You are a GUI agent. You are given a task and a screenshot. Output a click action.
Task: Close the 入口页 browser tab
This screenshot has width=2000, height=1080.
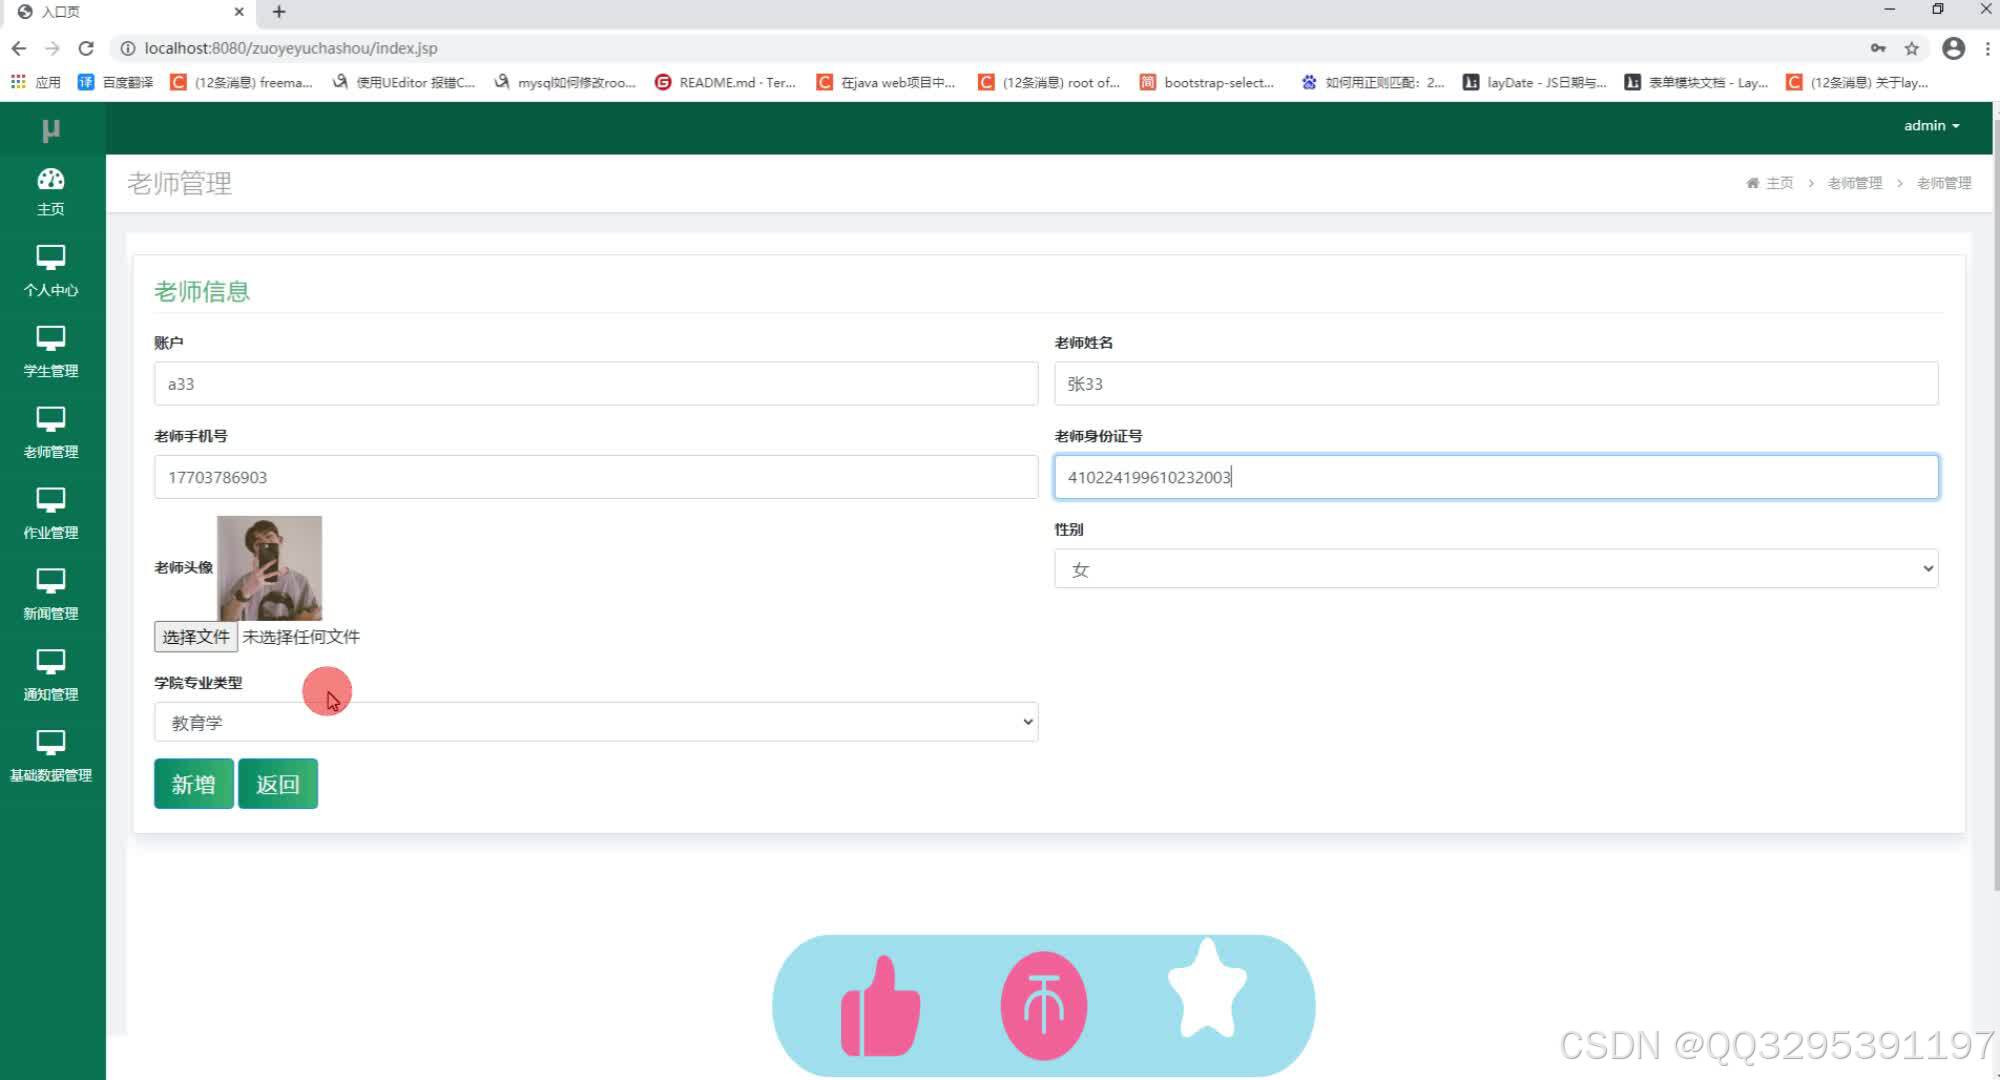[239, 12]
